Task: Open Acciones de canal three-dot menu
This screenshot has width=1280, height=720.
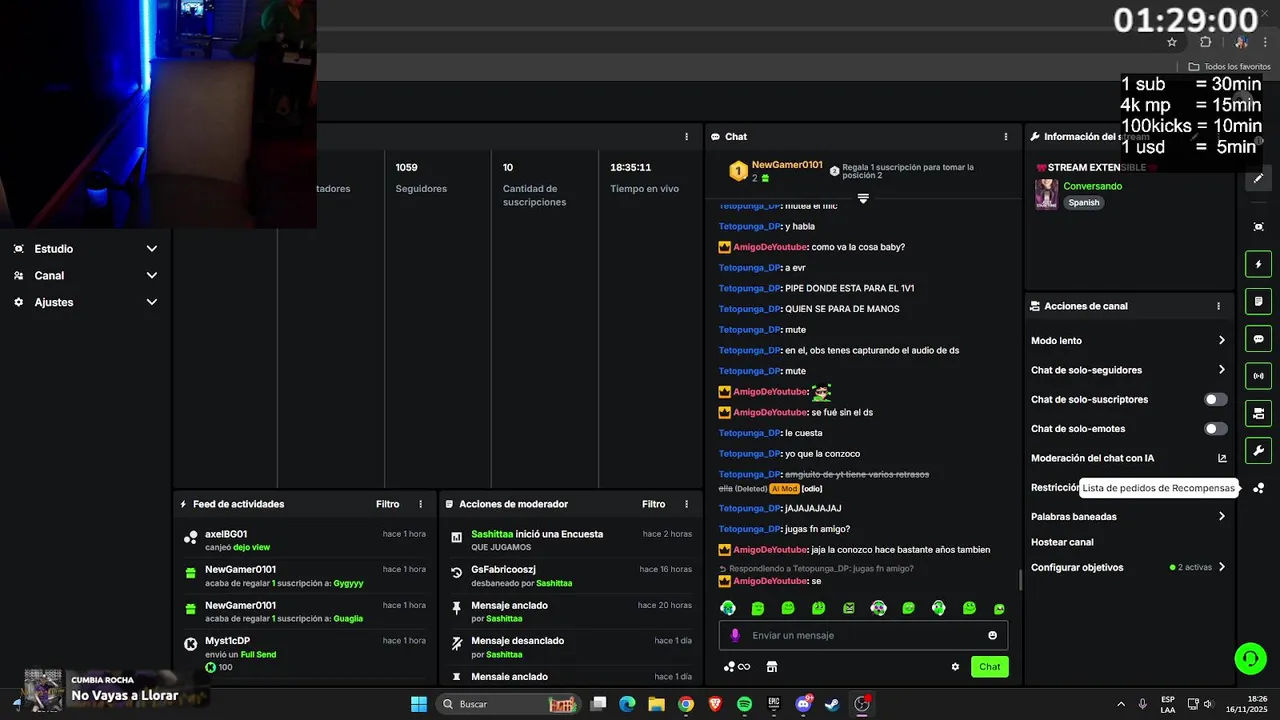Action: point(1218,306)
